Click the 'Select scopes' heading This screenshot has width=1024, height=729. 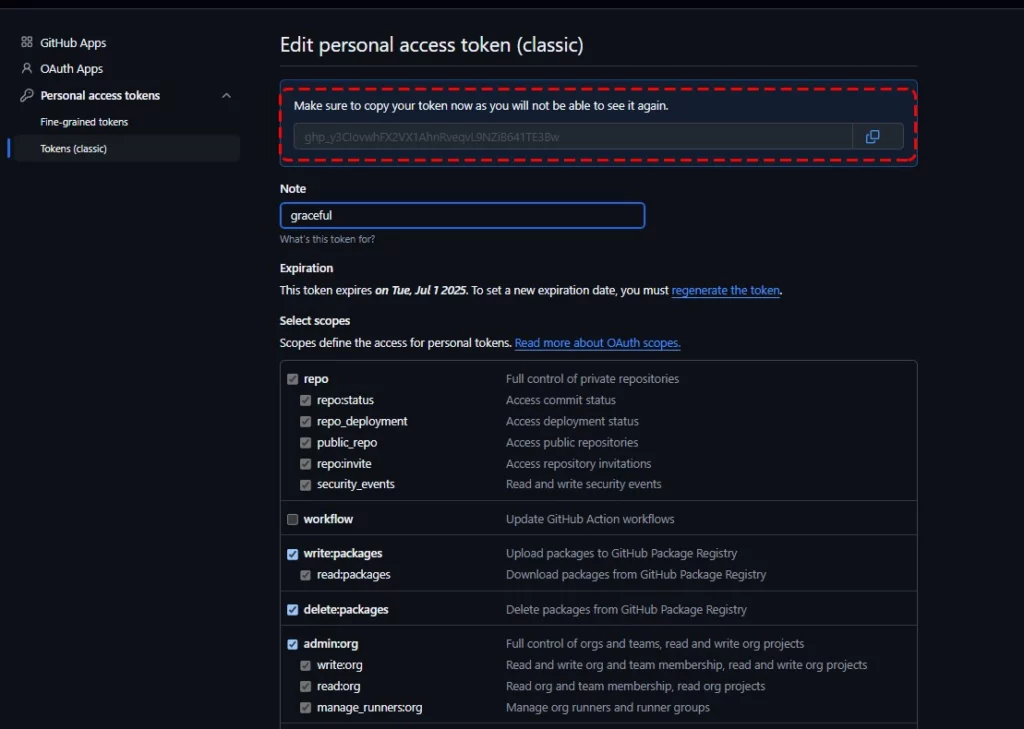pyautogui.click(x=315, y=321)
